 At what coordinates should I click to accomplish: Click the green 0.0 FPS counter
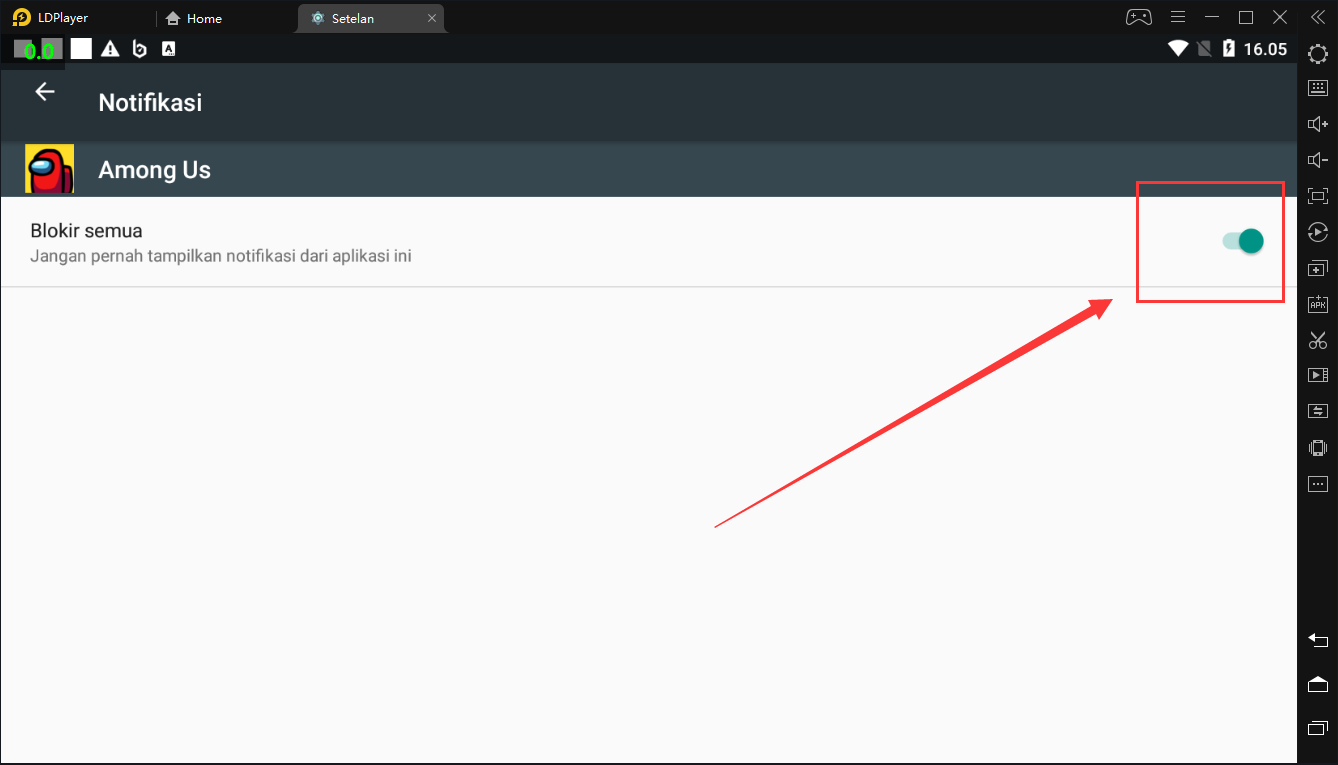pyautogui.click(x=39, y=50)
